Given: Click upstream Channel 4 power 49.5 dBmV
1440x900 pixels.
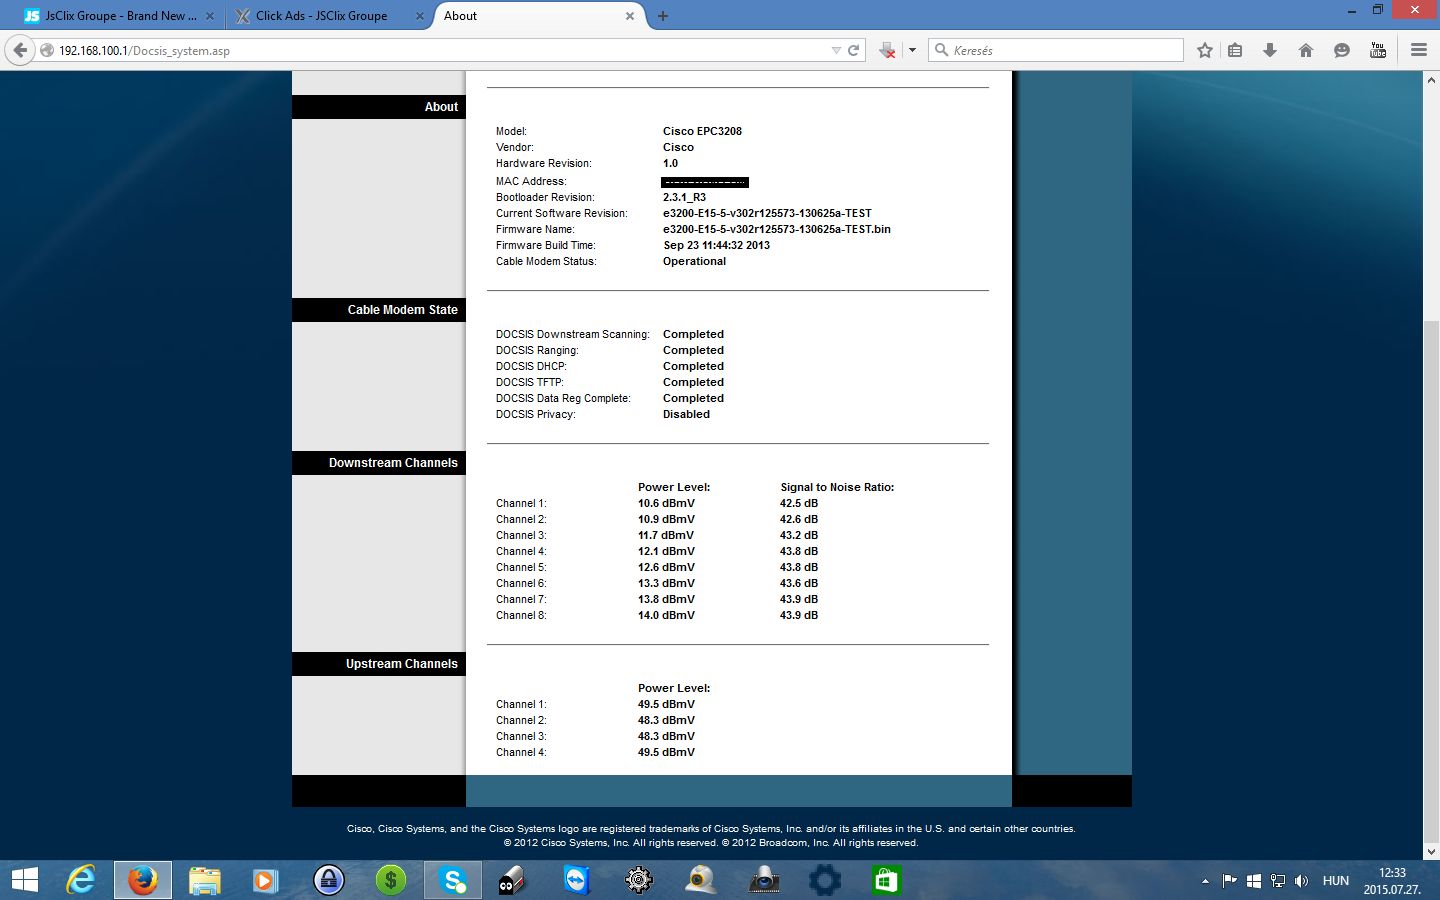Looking at the screenshot, I should [666, 752].
